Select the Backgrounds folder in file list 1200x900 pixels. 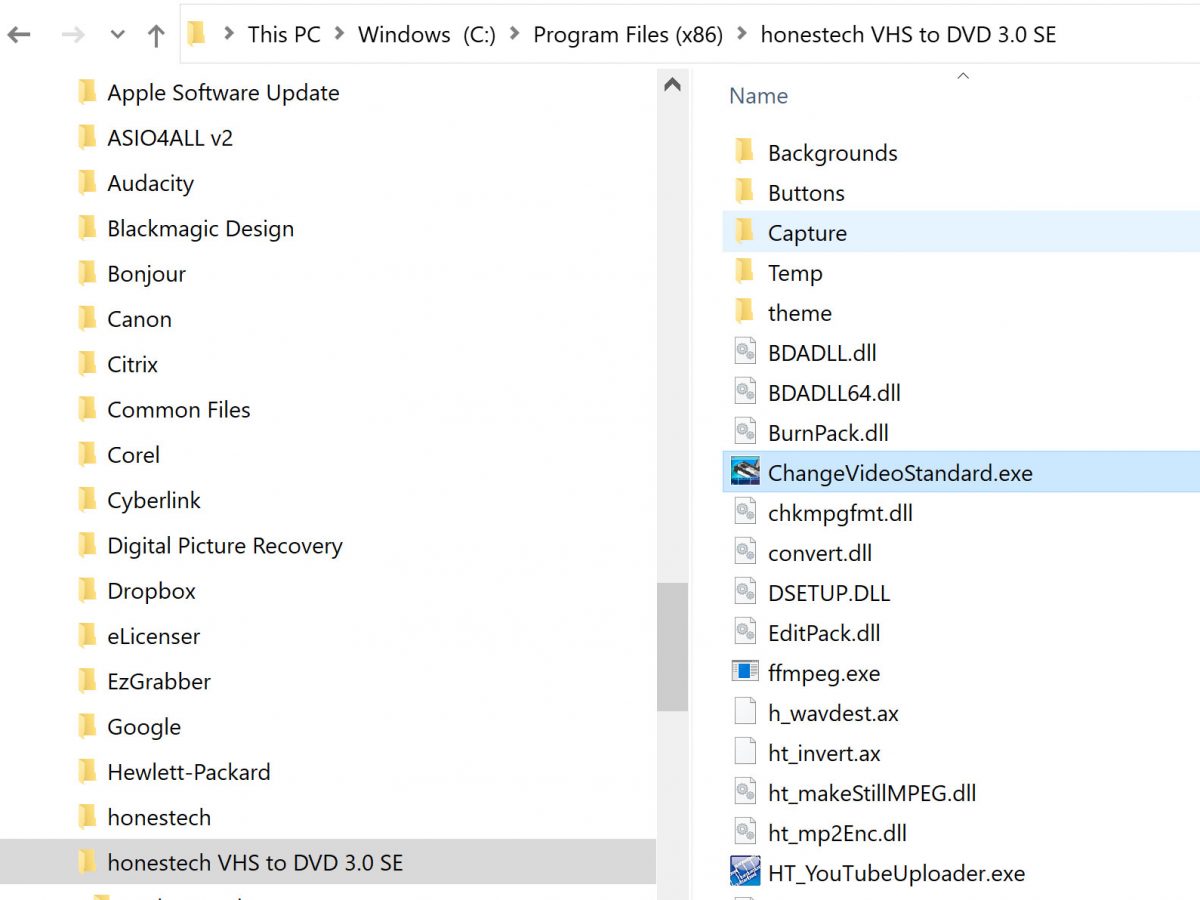point(832,153)
